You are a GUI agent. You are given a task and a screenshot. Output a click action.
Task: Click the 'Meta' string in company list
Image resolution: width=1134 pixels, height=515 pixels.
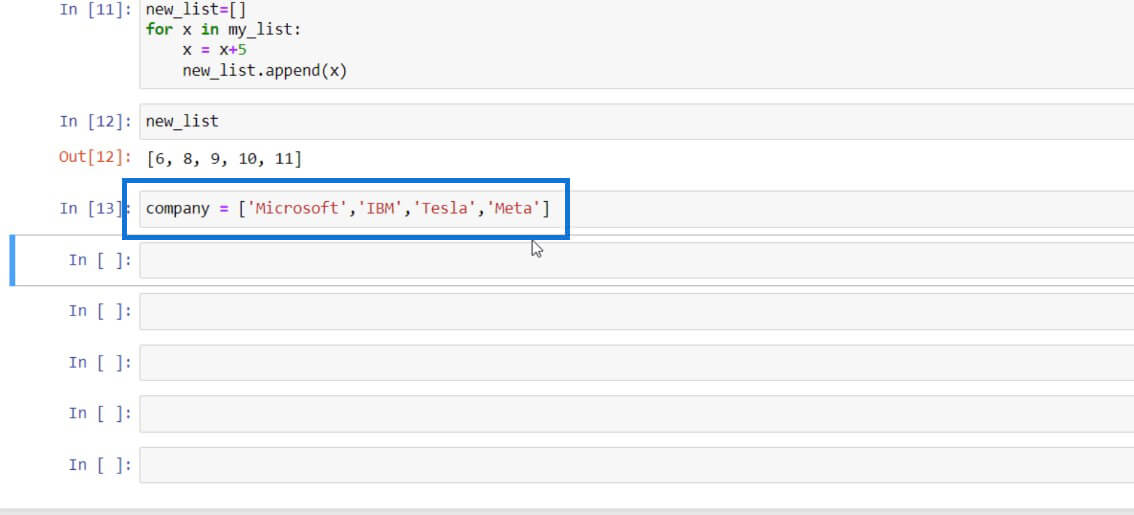point(514,209)
